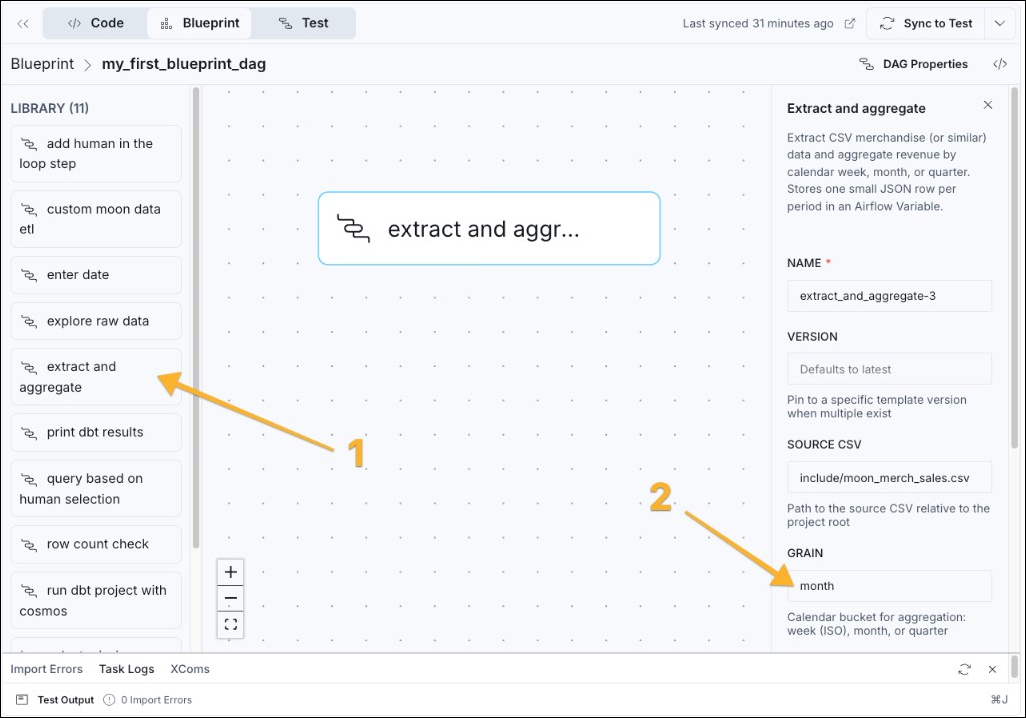The image size is (1026, 718).
Task: Collapse the library sidebar with the double-chevron
Action: click(22, 22)
